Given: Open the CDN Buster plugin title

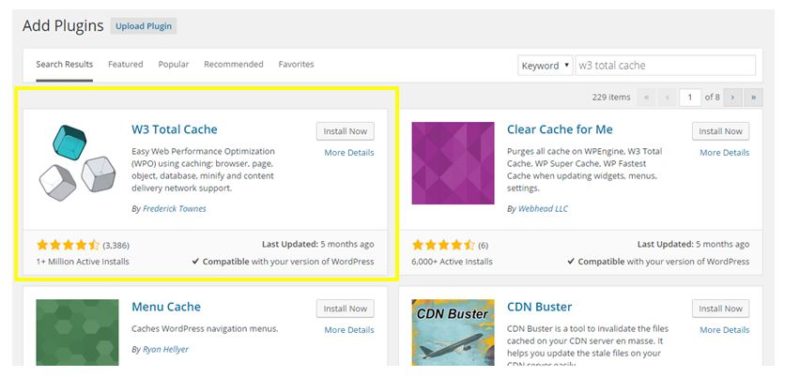Looking at the screenshot, I should pyautogui.click(x=539, y=307).
